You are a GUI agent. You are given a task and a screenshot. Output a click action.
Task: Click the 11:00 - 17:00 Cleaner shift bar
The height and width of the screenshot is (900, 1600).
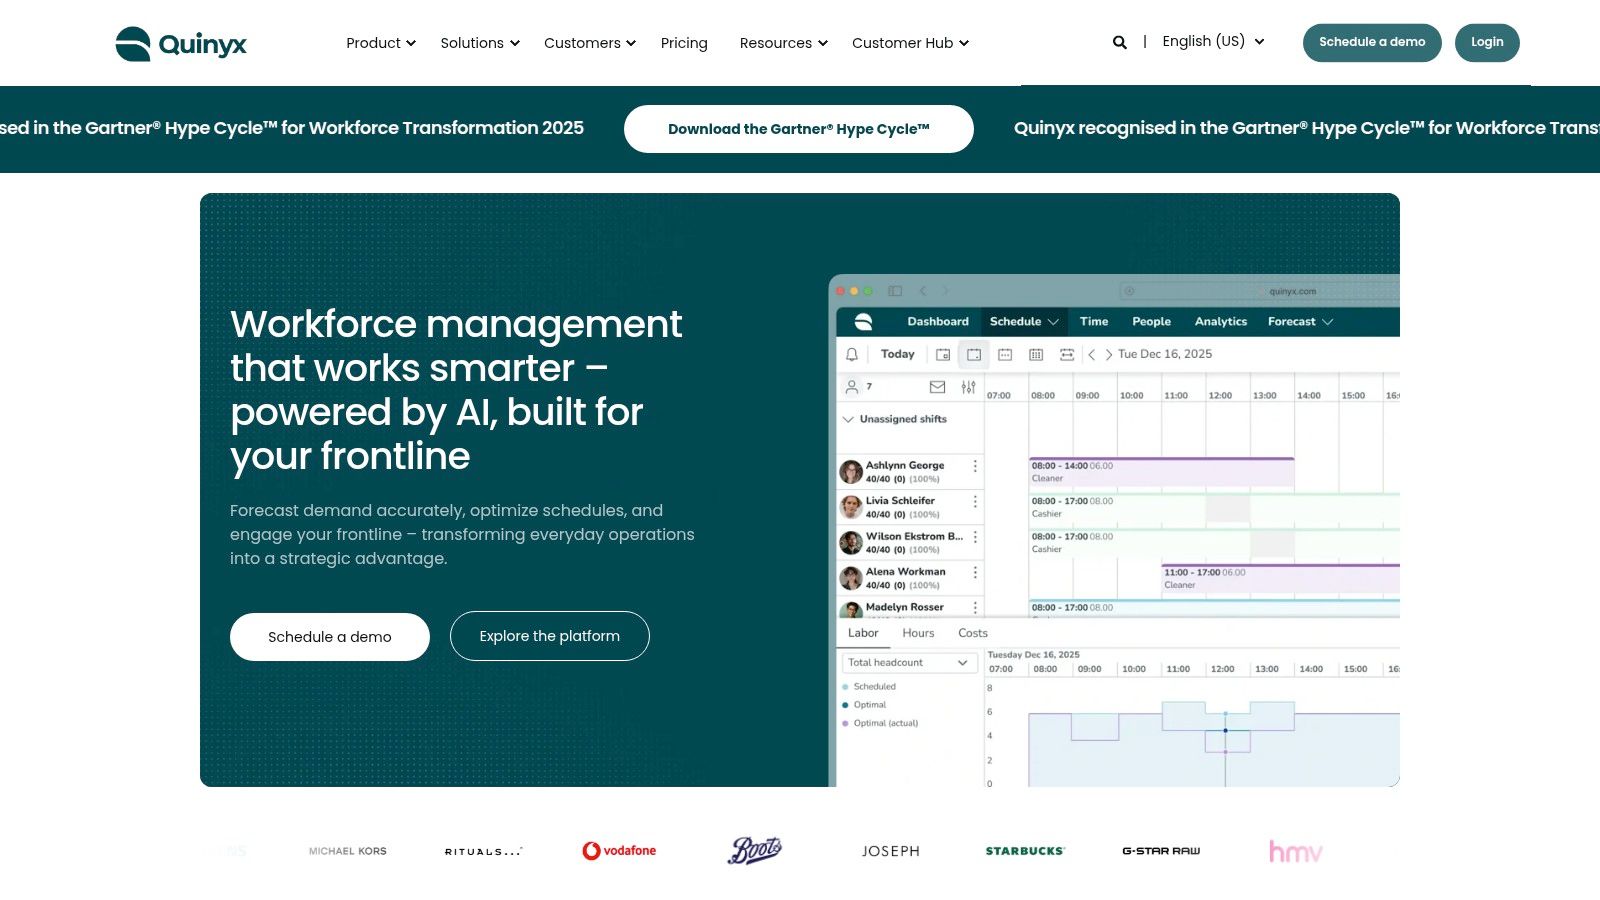coord(1280,578)
